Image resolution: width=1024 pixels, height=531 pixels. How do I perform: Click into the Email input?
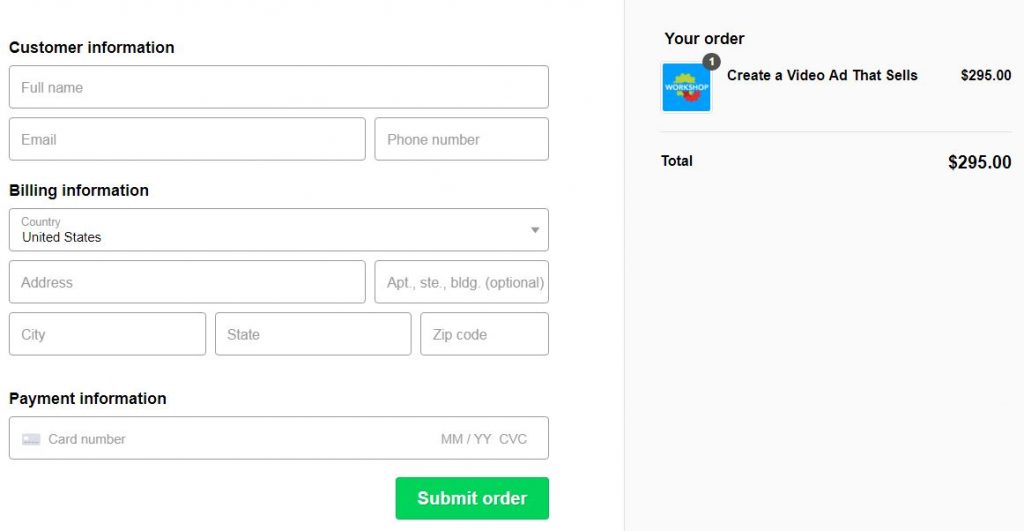tap(187, 139)
